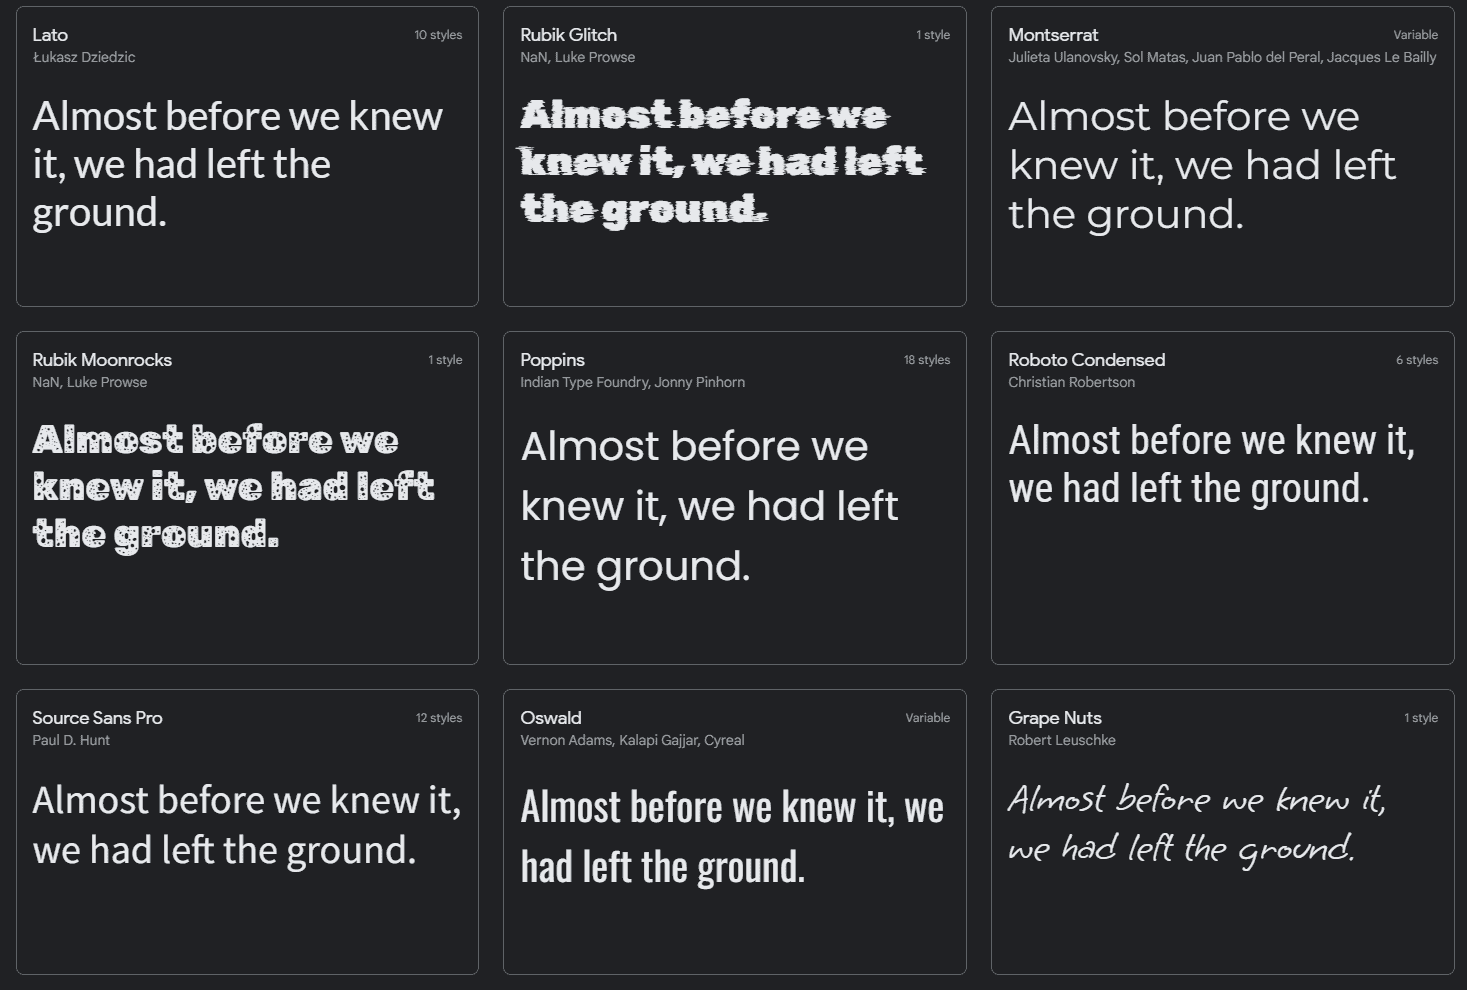The height and width of the screenshot is (990, 1467).
Task: Open the Lato font page
Action: tap(49, 34)
